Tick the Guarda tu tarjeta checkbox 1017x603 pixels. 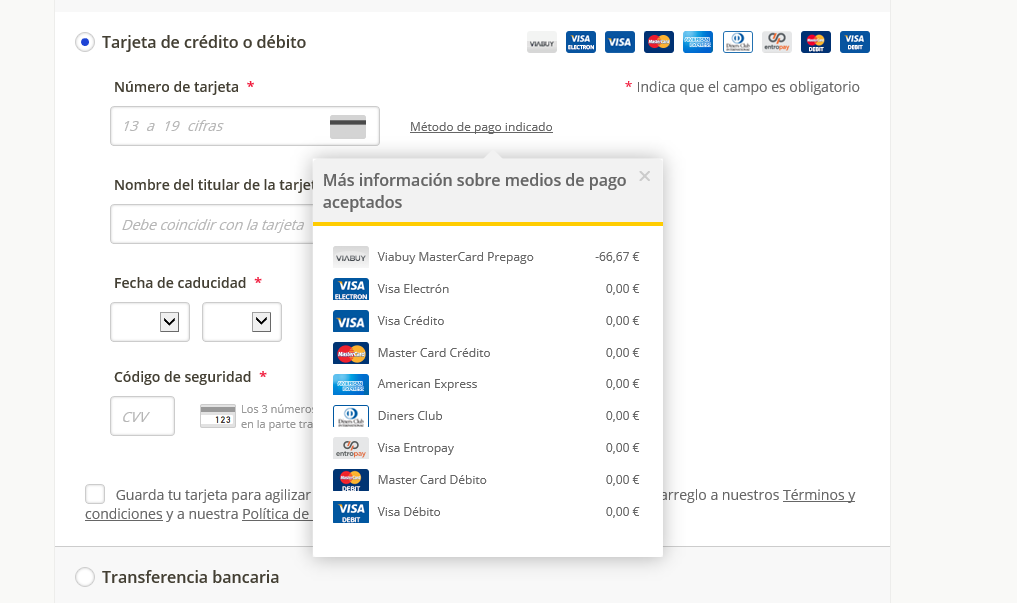(x=95, y=494)
